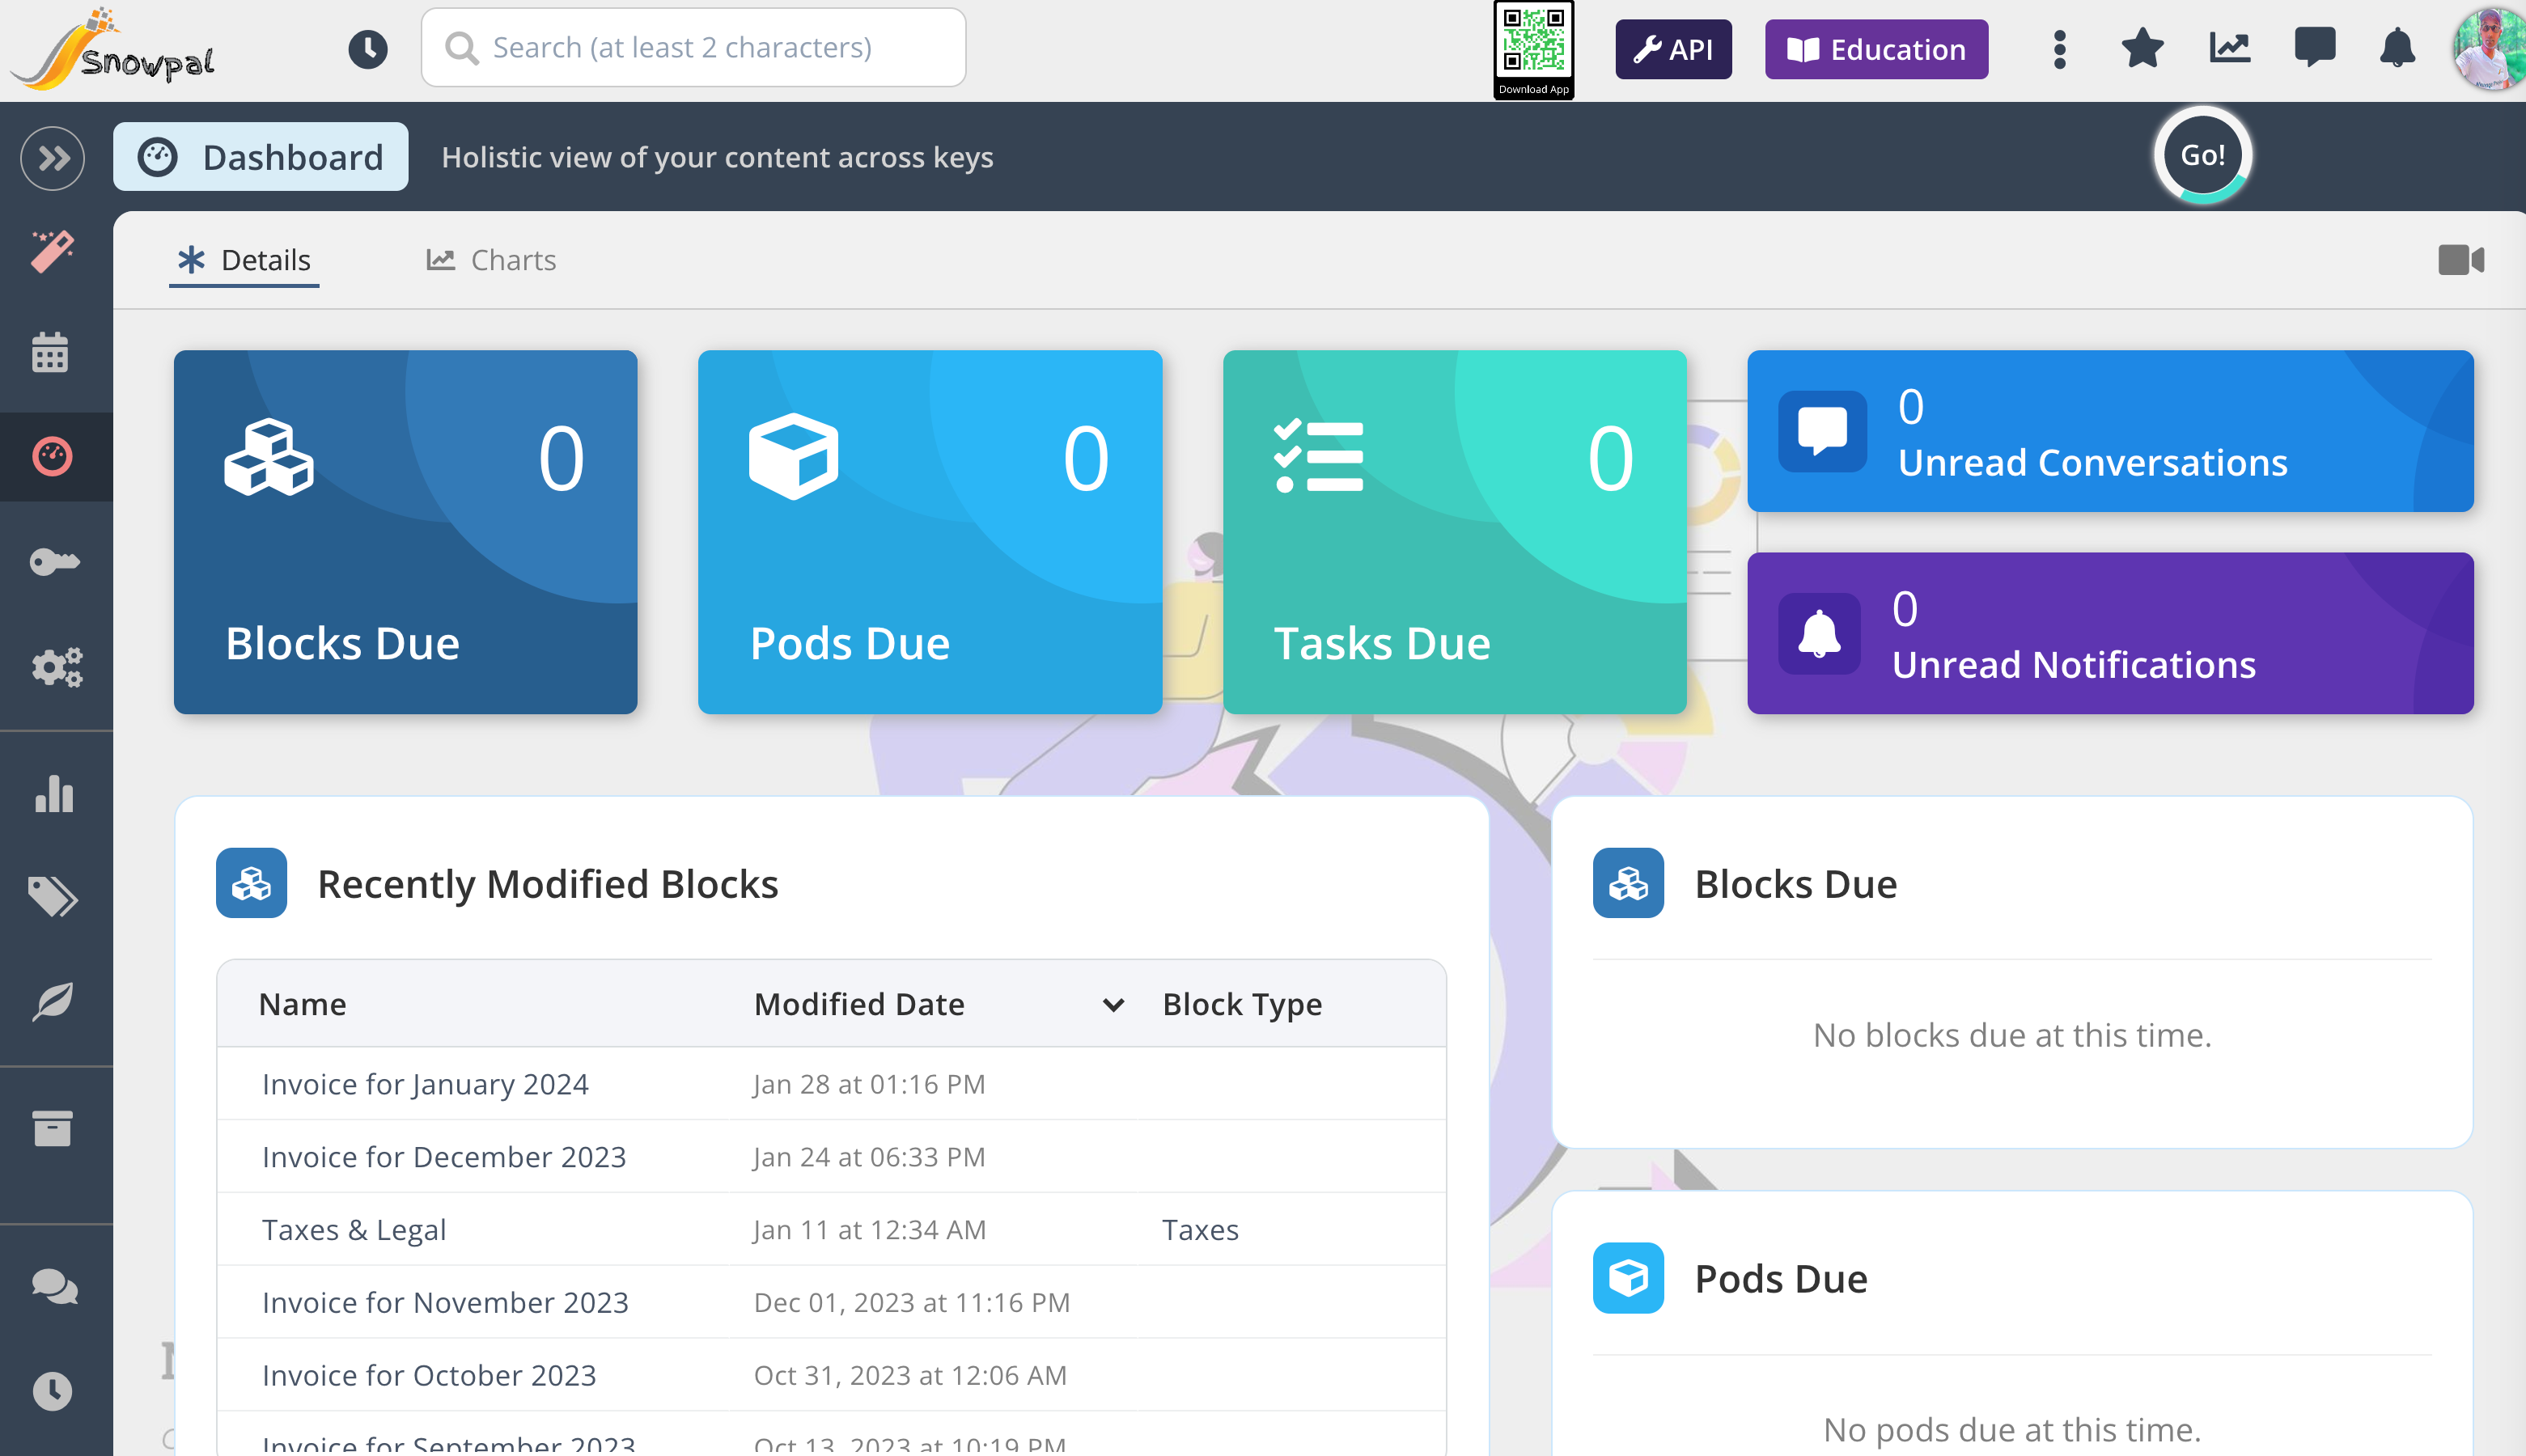This screenshot has height=1456, width=2526.
Task: Click the Snowpal logo
Action: (112, 49)
